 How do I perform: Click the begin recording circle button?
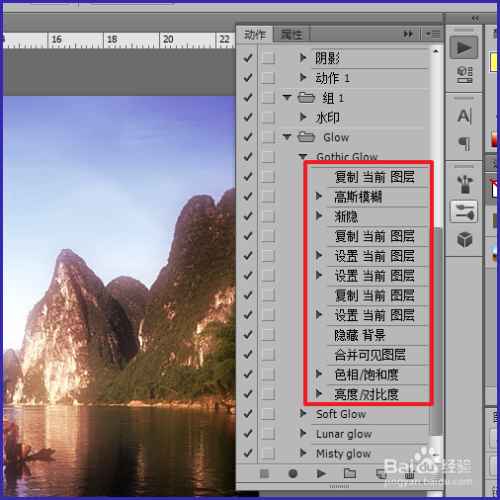tap(293, 473)
